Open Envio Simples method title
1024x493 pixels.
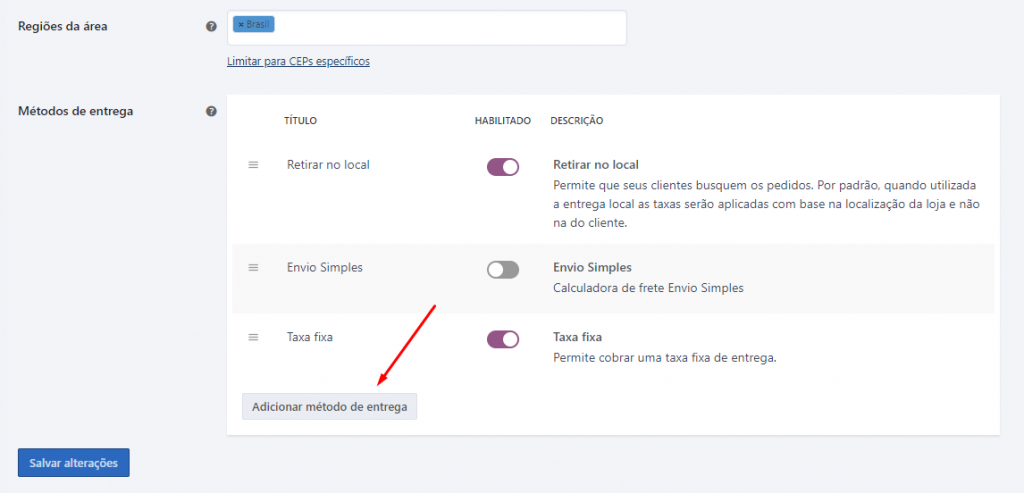pos(325,267)
